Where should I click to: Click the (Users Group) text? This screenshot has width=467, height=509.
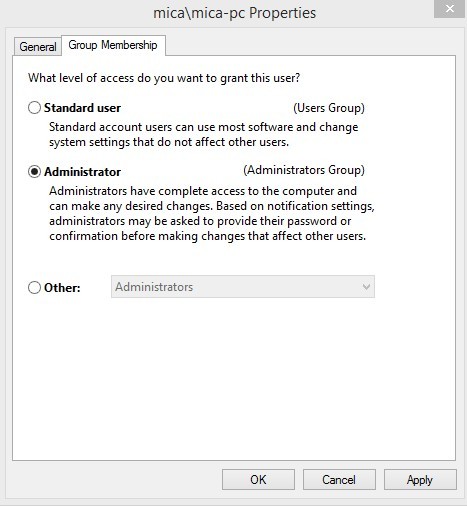(x=329, y=108)
